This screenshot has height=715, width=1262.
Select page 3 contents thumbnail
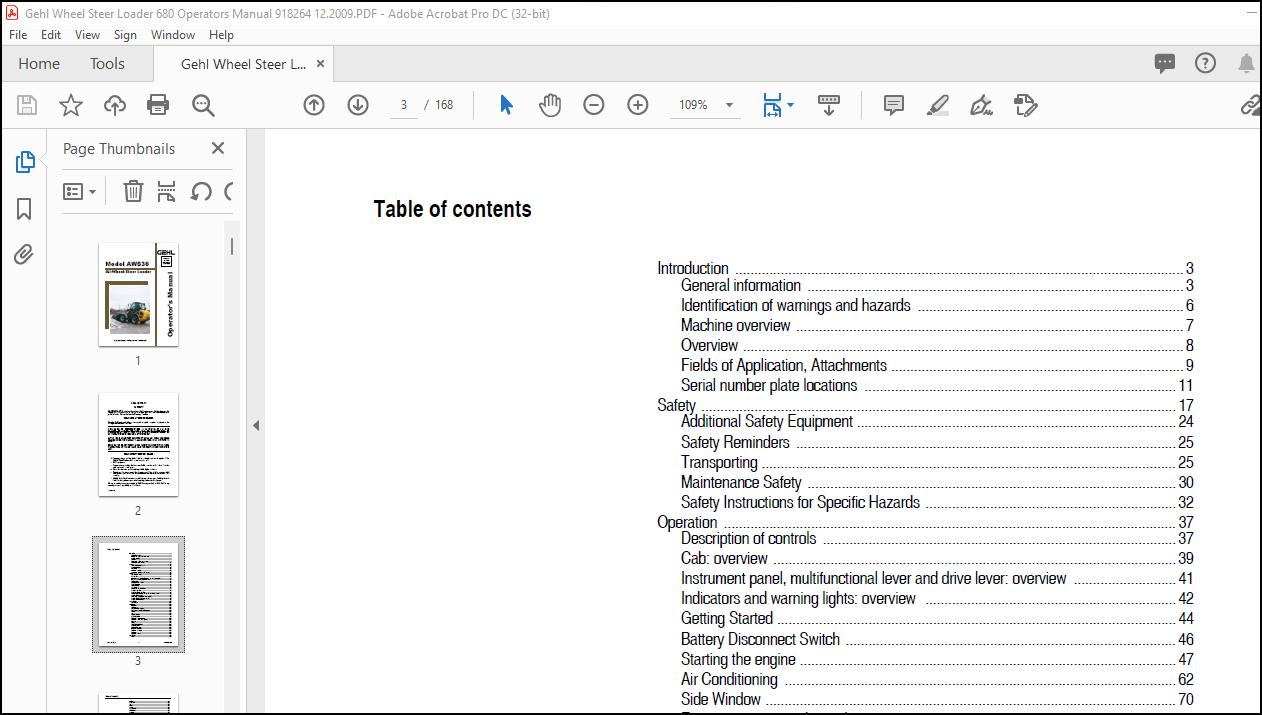(138, 594)
